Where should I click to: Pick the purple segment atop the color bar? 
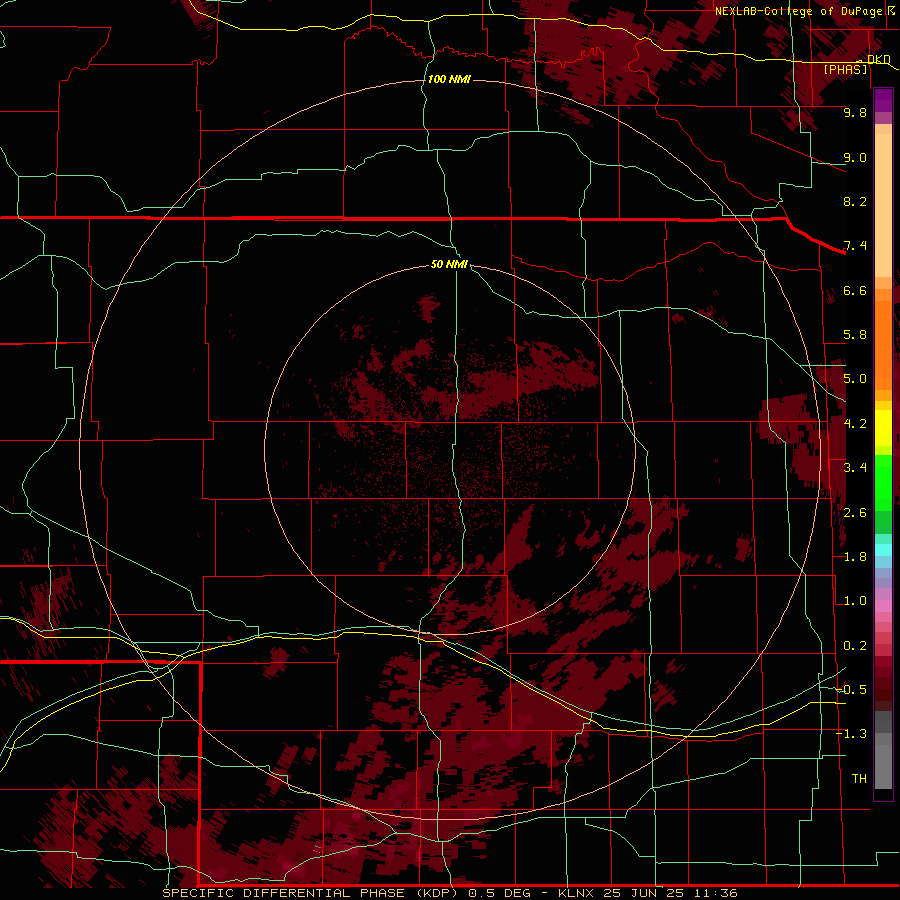pos(883,100)
